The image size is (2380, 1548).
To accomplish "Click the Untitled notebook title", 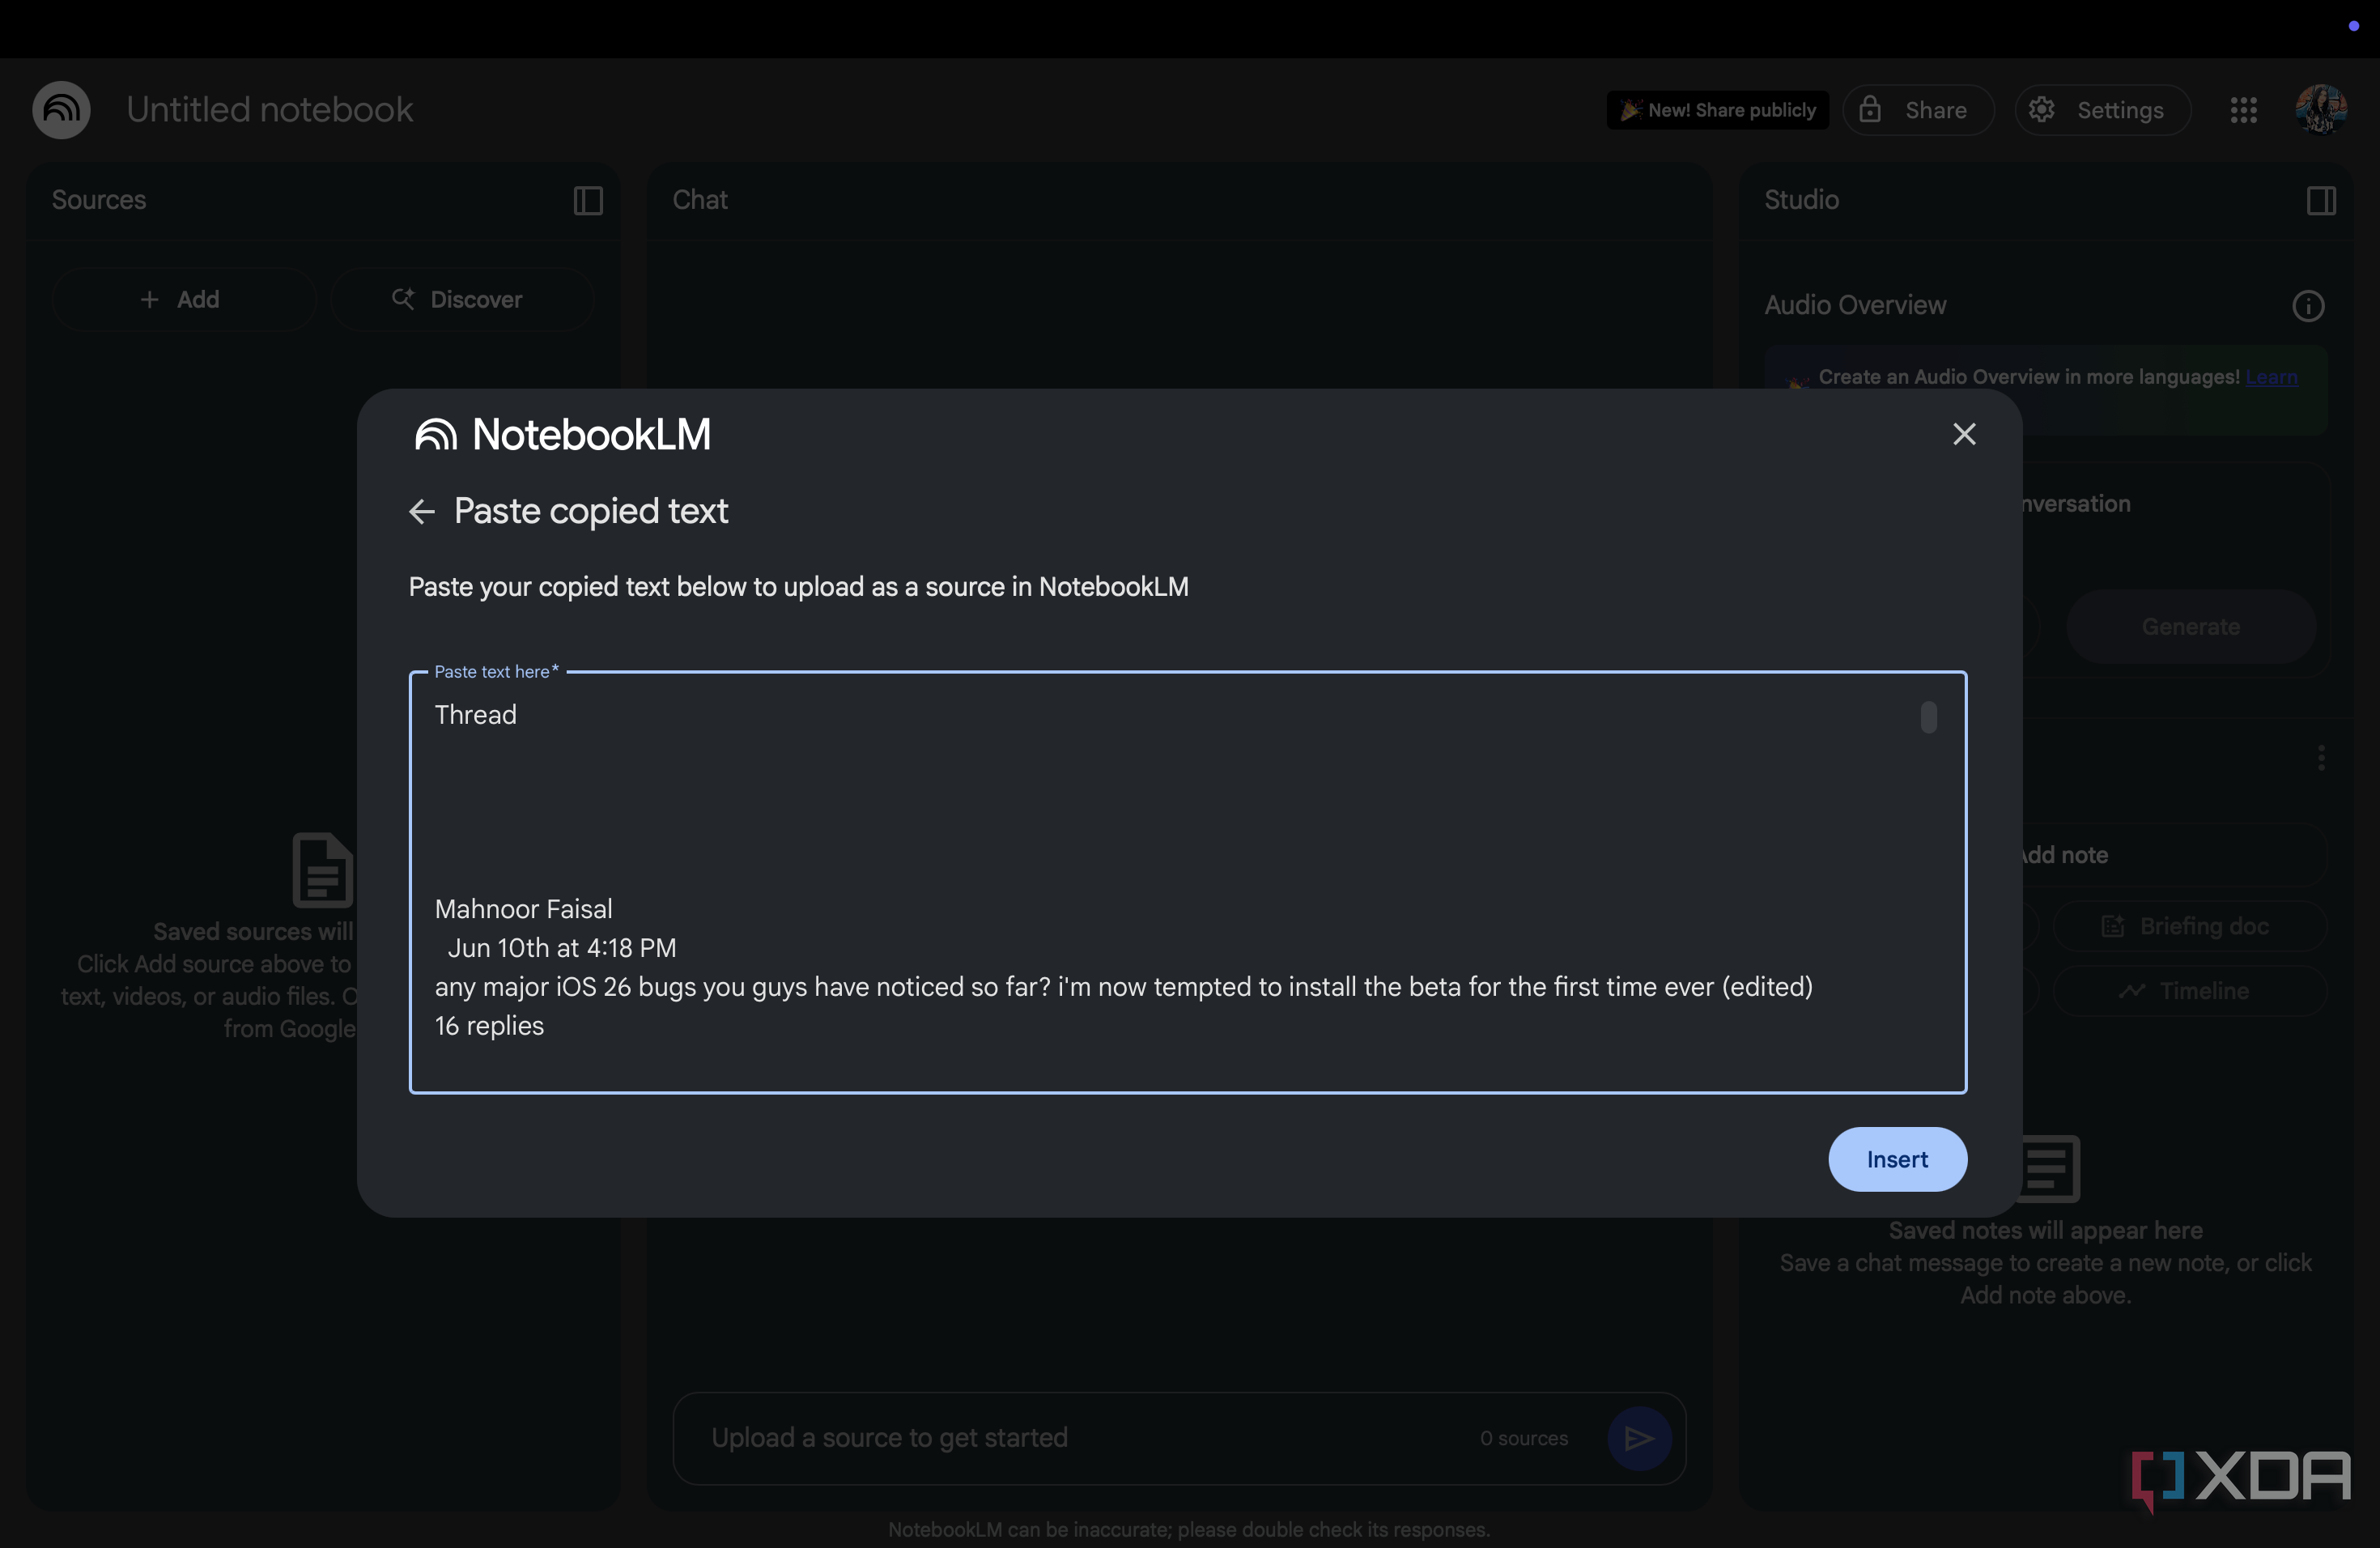I will [269, 110].
